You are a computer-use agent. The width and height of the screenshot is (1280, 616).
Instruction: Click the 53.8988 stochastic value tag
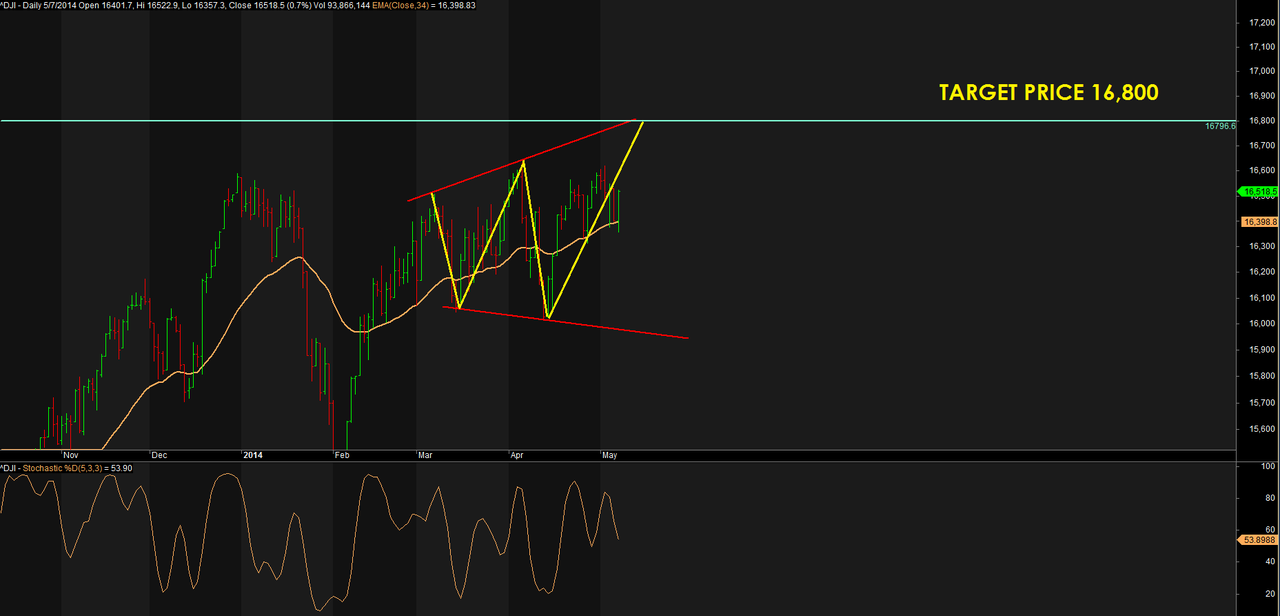(1260, 540)
